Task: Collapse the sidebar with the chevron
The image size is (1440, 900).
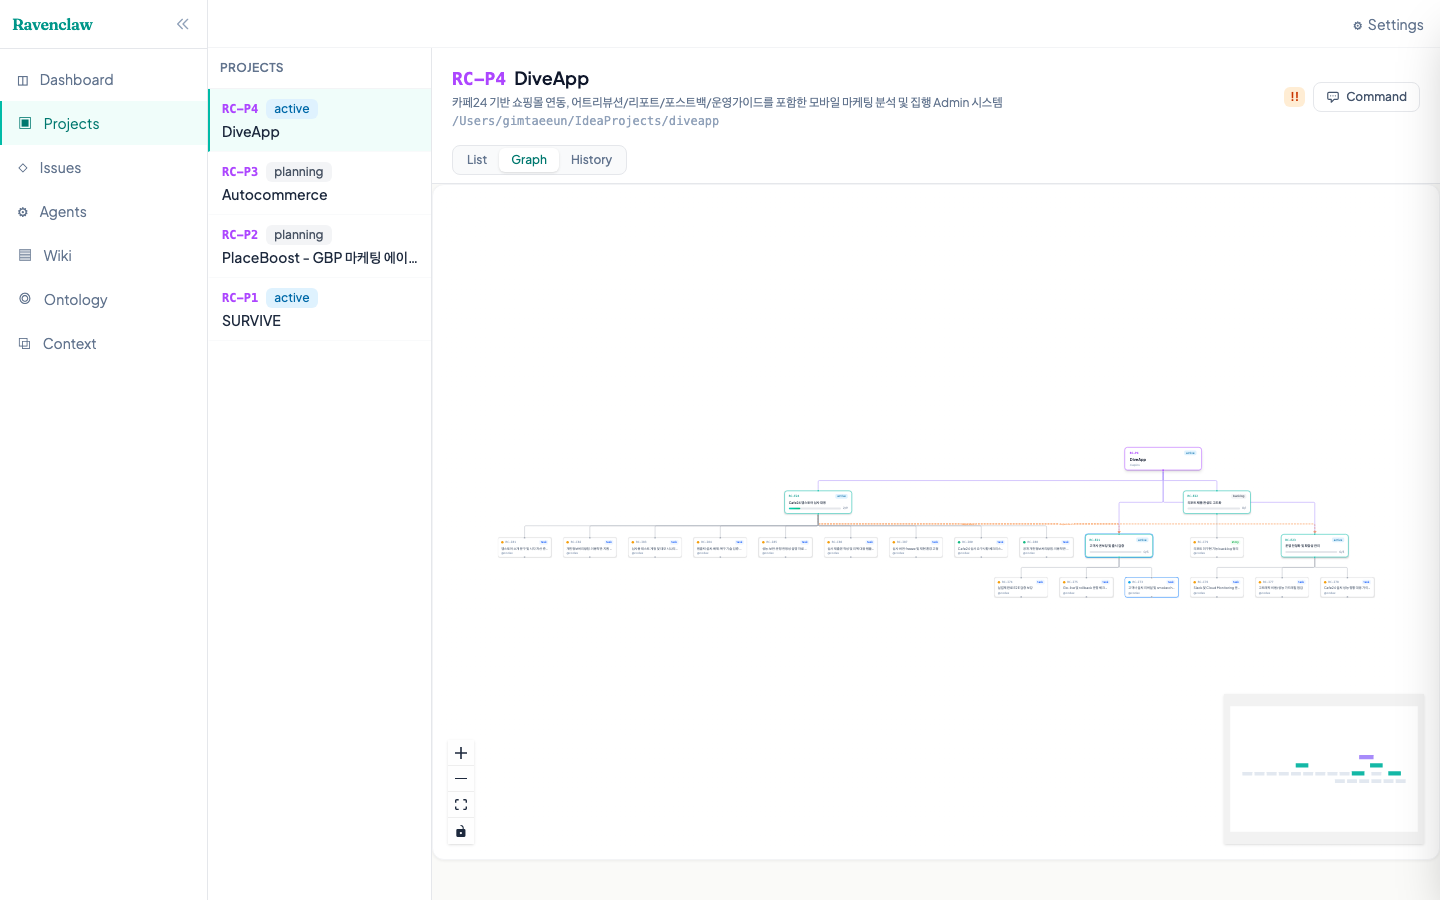Action: 182,23
